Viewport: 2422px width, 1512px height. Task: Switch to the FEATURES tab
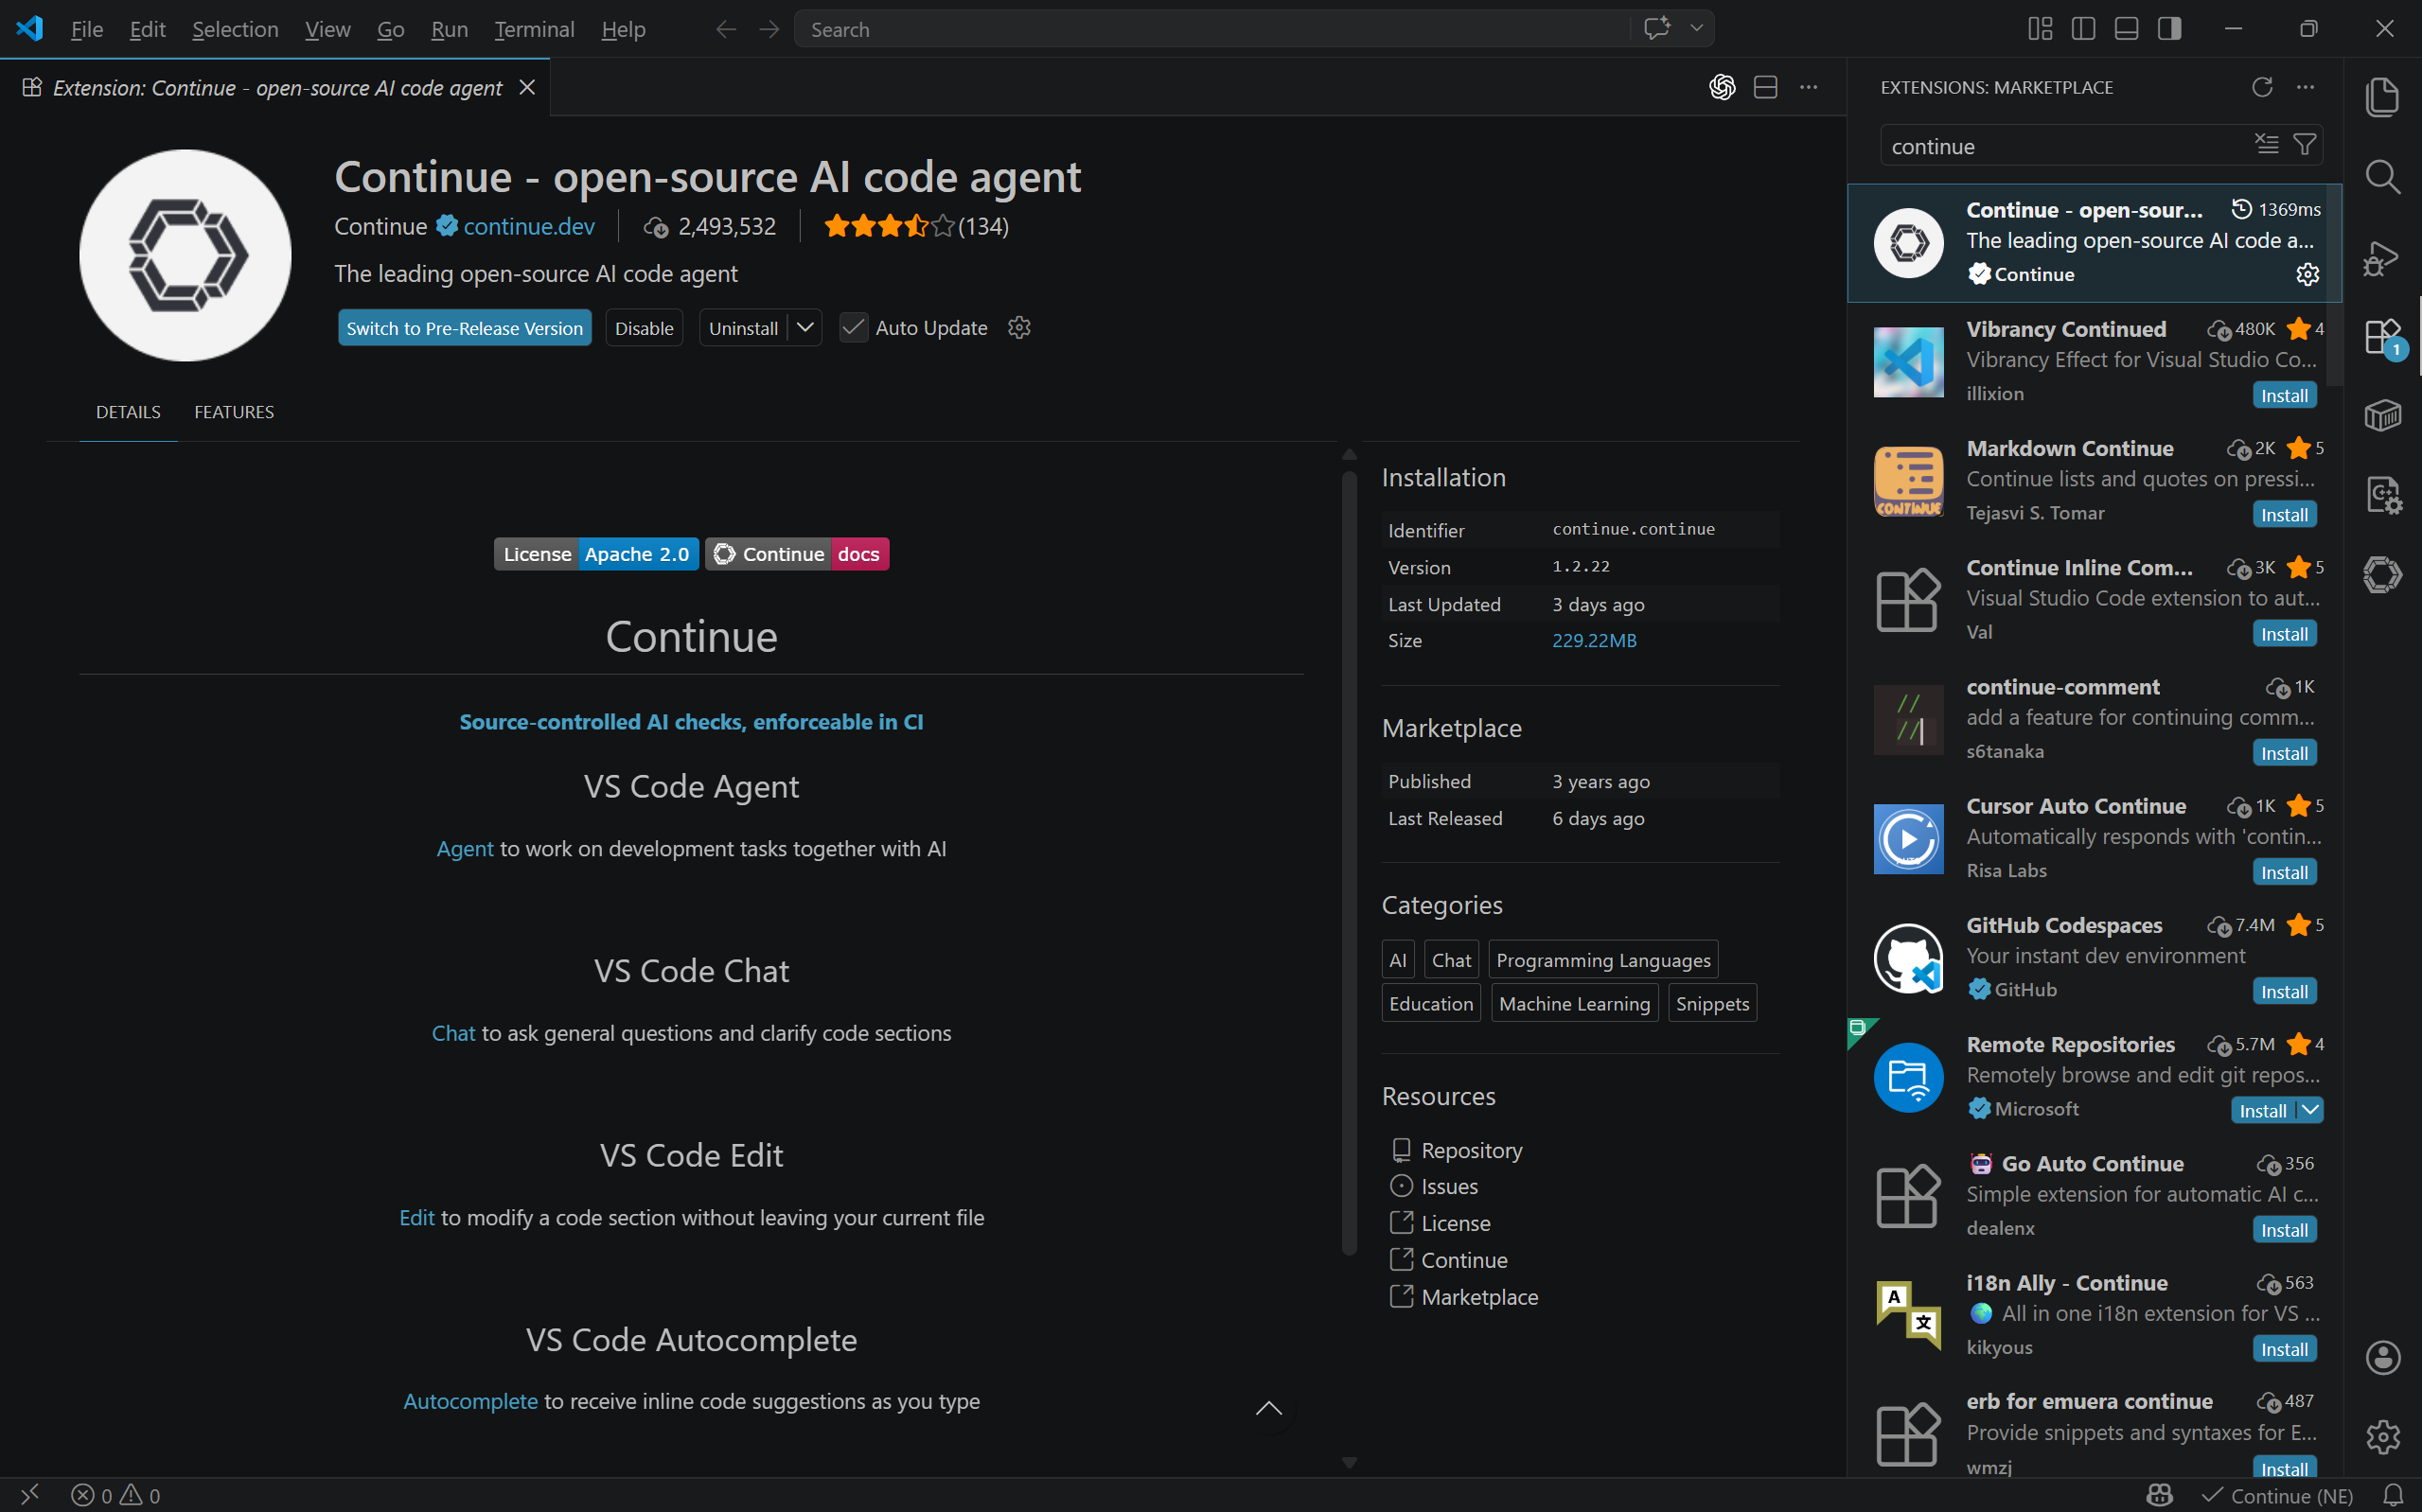click(234, 412)
